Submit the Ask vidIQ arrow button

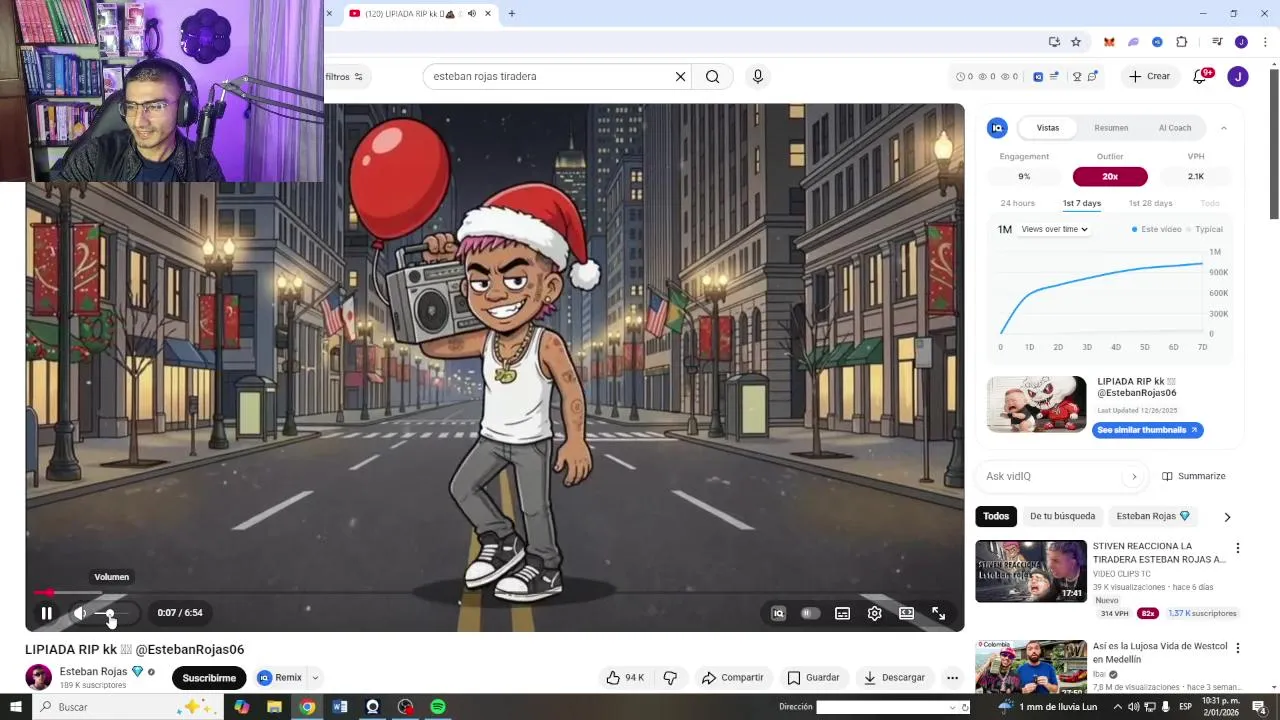(x=1133, y=476)
